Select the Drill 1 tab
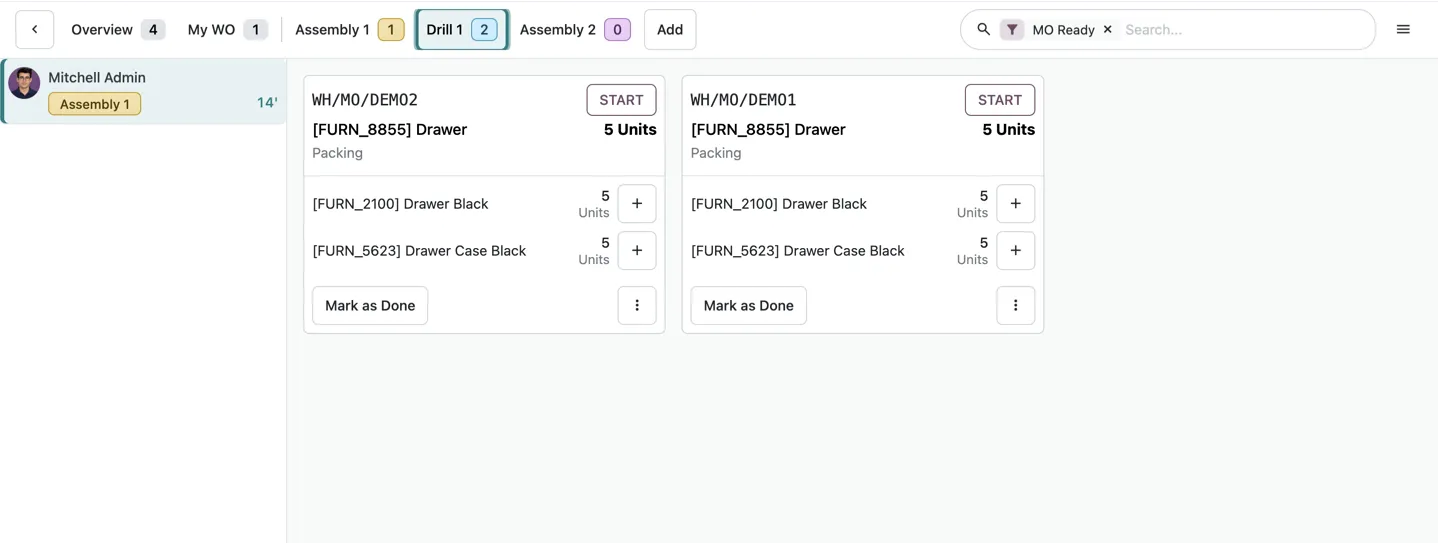The image size is (1438, 543). pos(462,30)
